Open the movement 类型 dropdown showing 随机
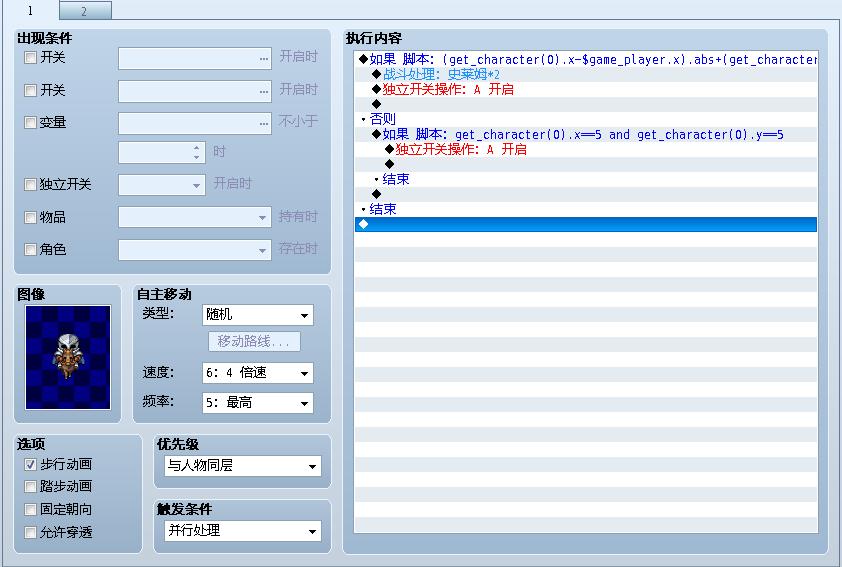 click(x=258, y=315)
